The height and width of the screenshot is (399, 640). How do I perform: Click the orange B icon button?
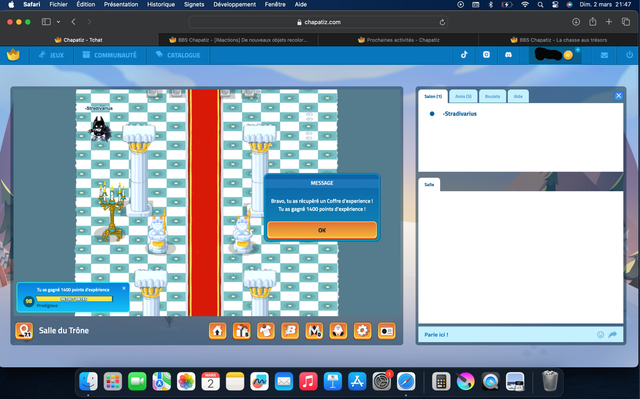pos(290,331)
